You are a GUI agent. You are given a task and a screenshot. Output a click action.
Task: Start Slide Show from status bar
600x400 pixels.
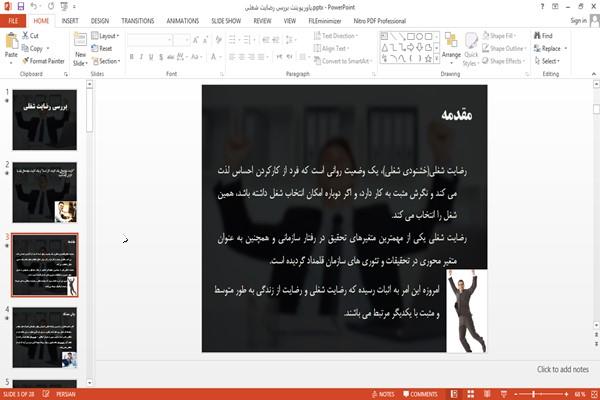504,394
